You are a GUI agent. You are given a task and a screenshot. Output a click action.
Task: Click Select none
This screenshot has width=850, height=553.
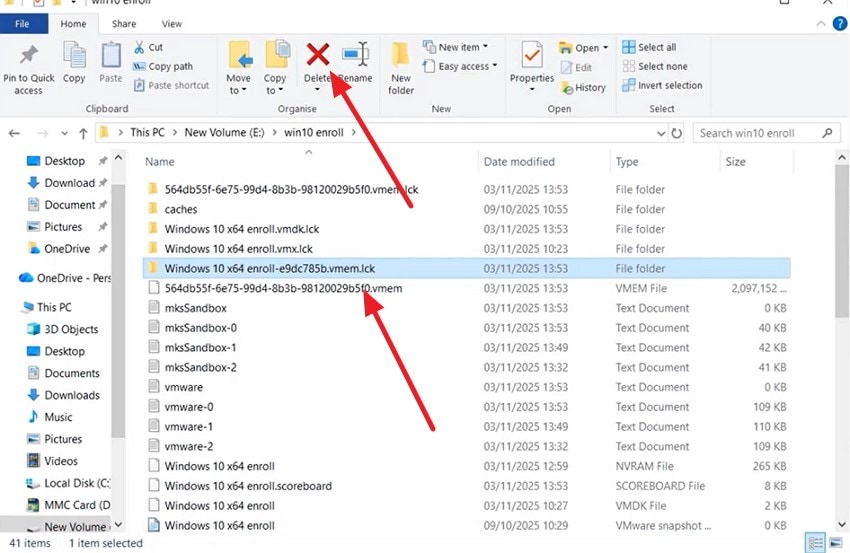click(x=655, y=66)
